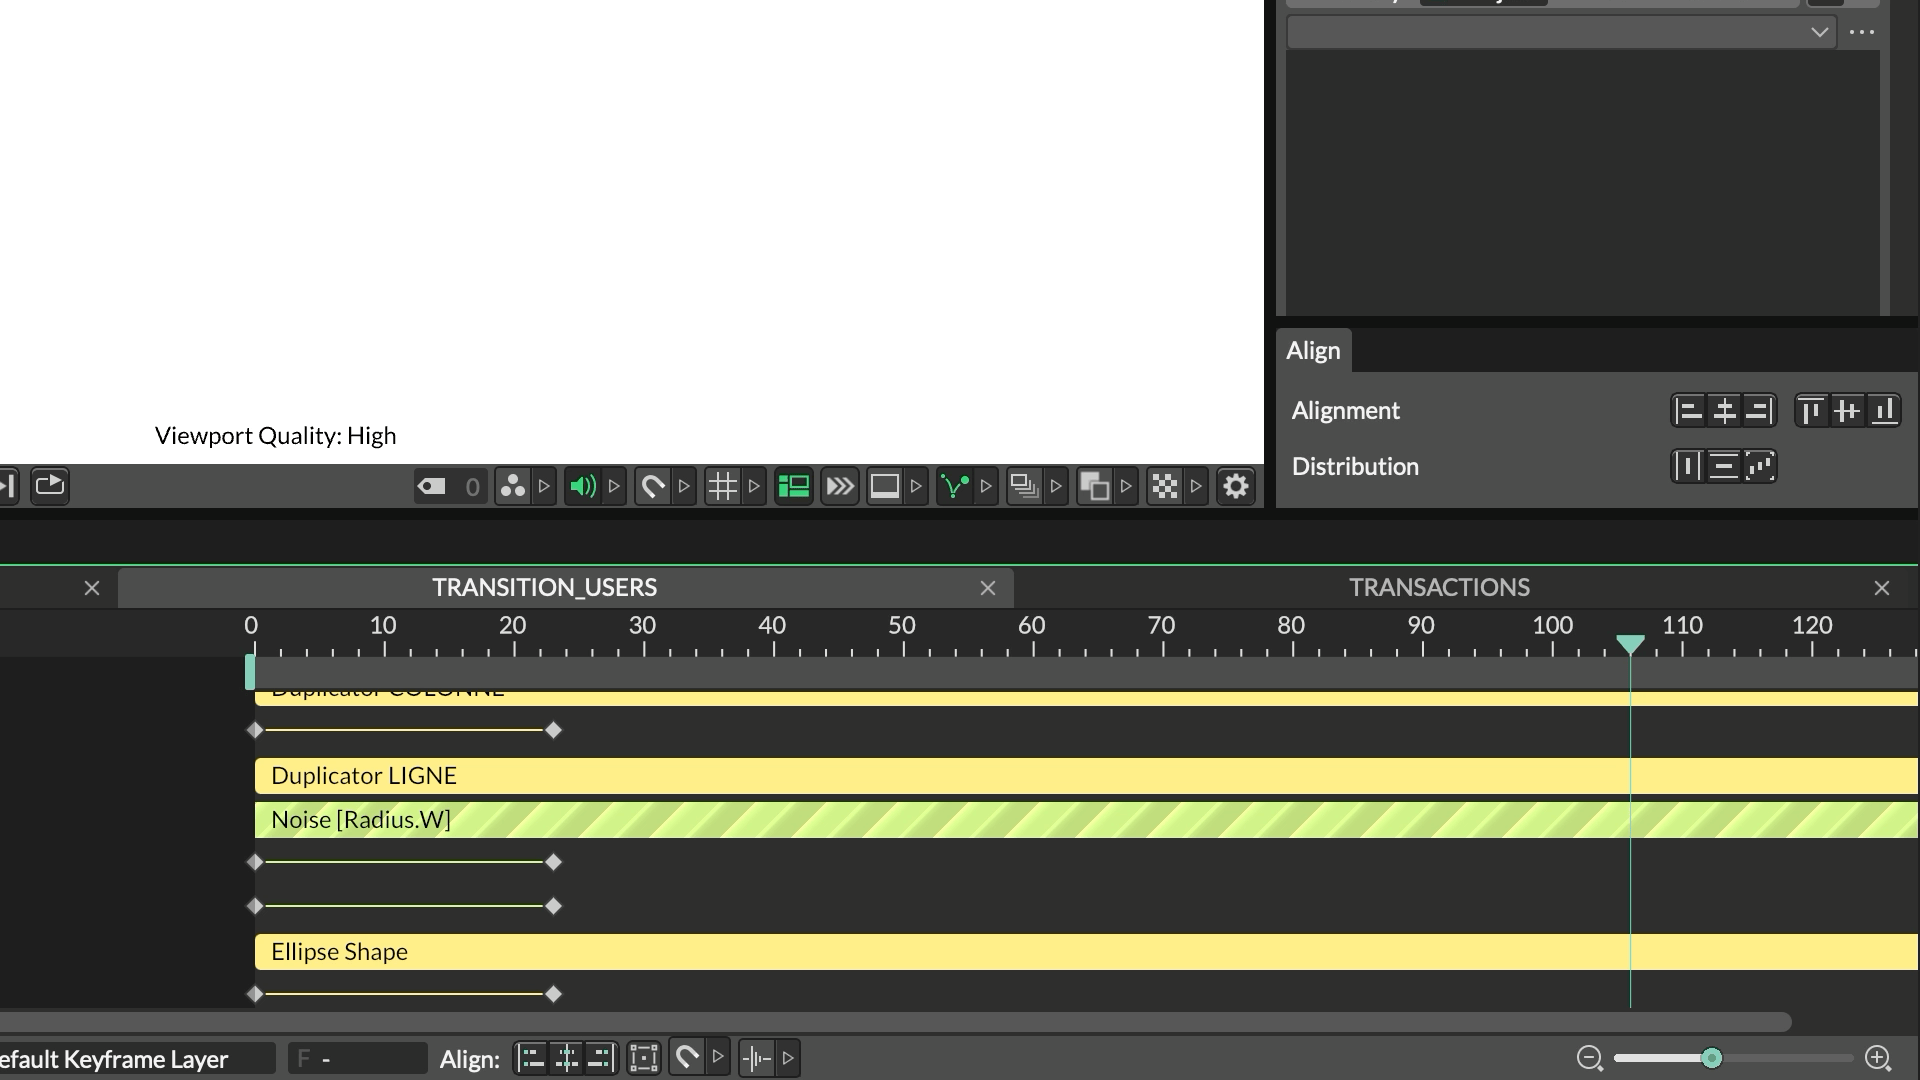The image size is (1920, 1080).
Task: Click the RGB channels three-circles icon
Action: [512, 487]
